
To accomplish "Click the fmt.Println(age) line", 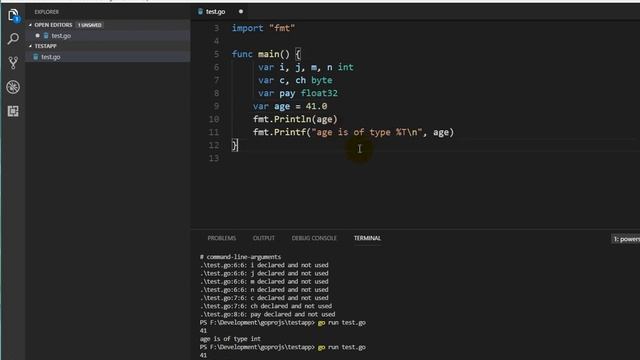I will (295, 119).
